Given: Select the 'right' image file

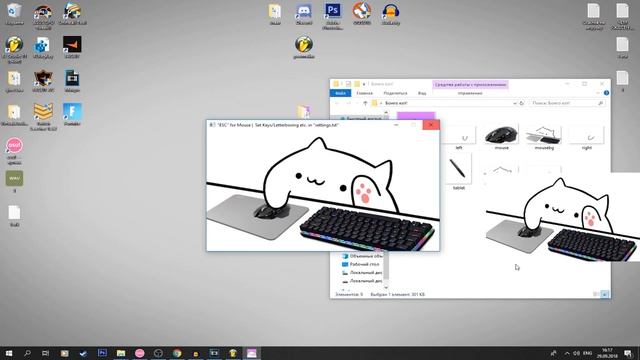Looking at the screenshot, I should [587, 137].
